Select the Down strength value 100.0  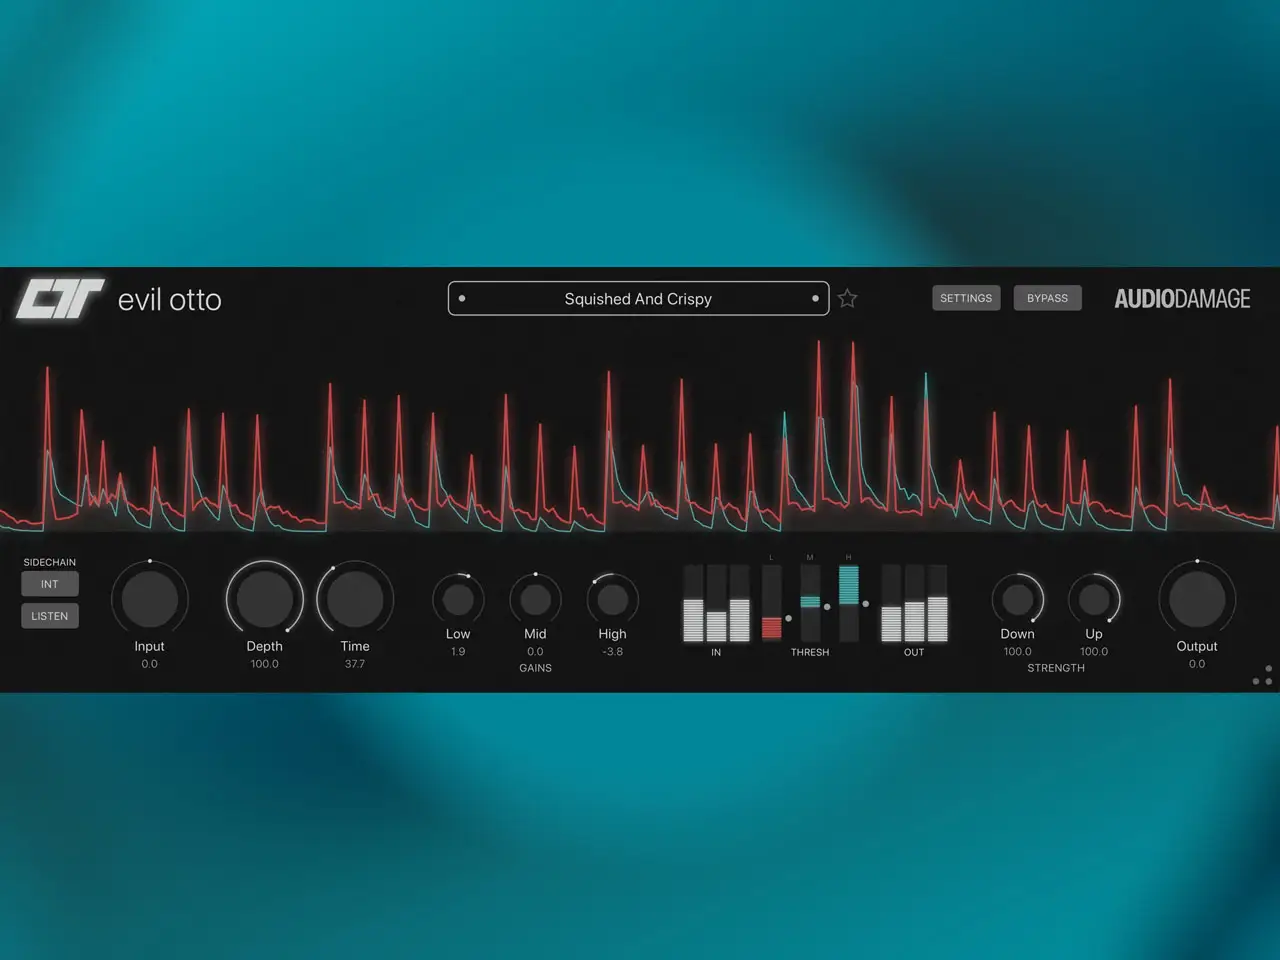pos(1017,652)
